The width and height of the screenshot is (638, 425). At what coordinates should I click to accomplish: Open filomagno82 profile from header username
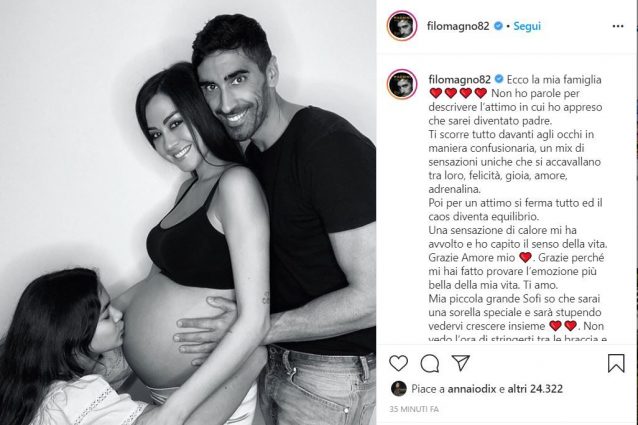point(458,26)
